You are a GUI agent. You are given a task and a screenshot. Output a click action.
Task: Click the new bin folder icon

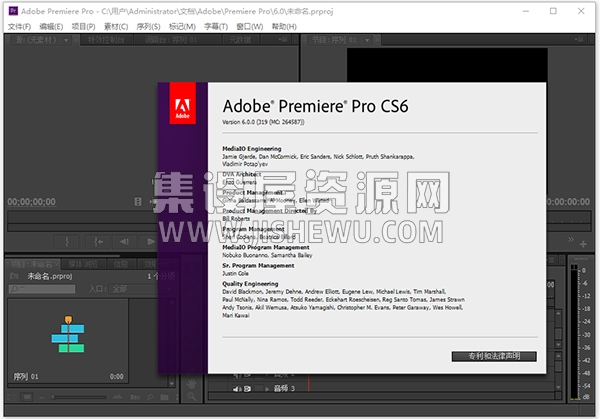pyautogui.click(x=165, y=398)
